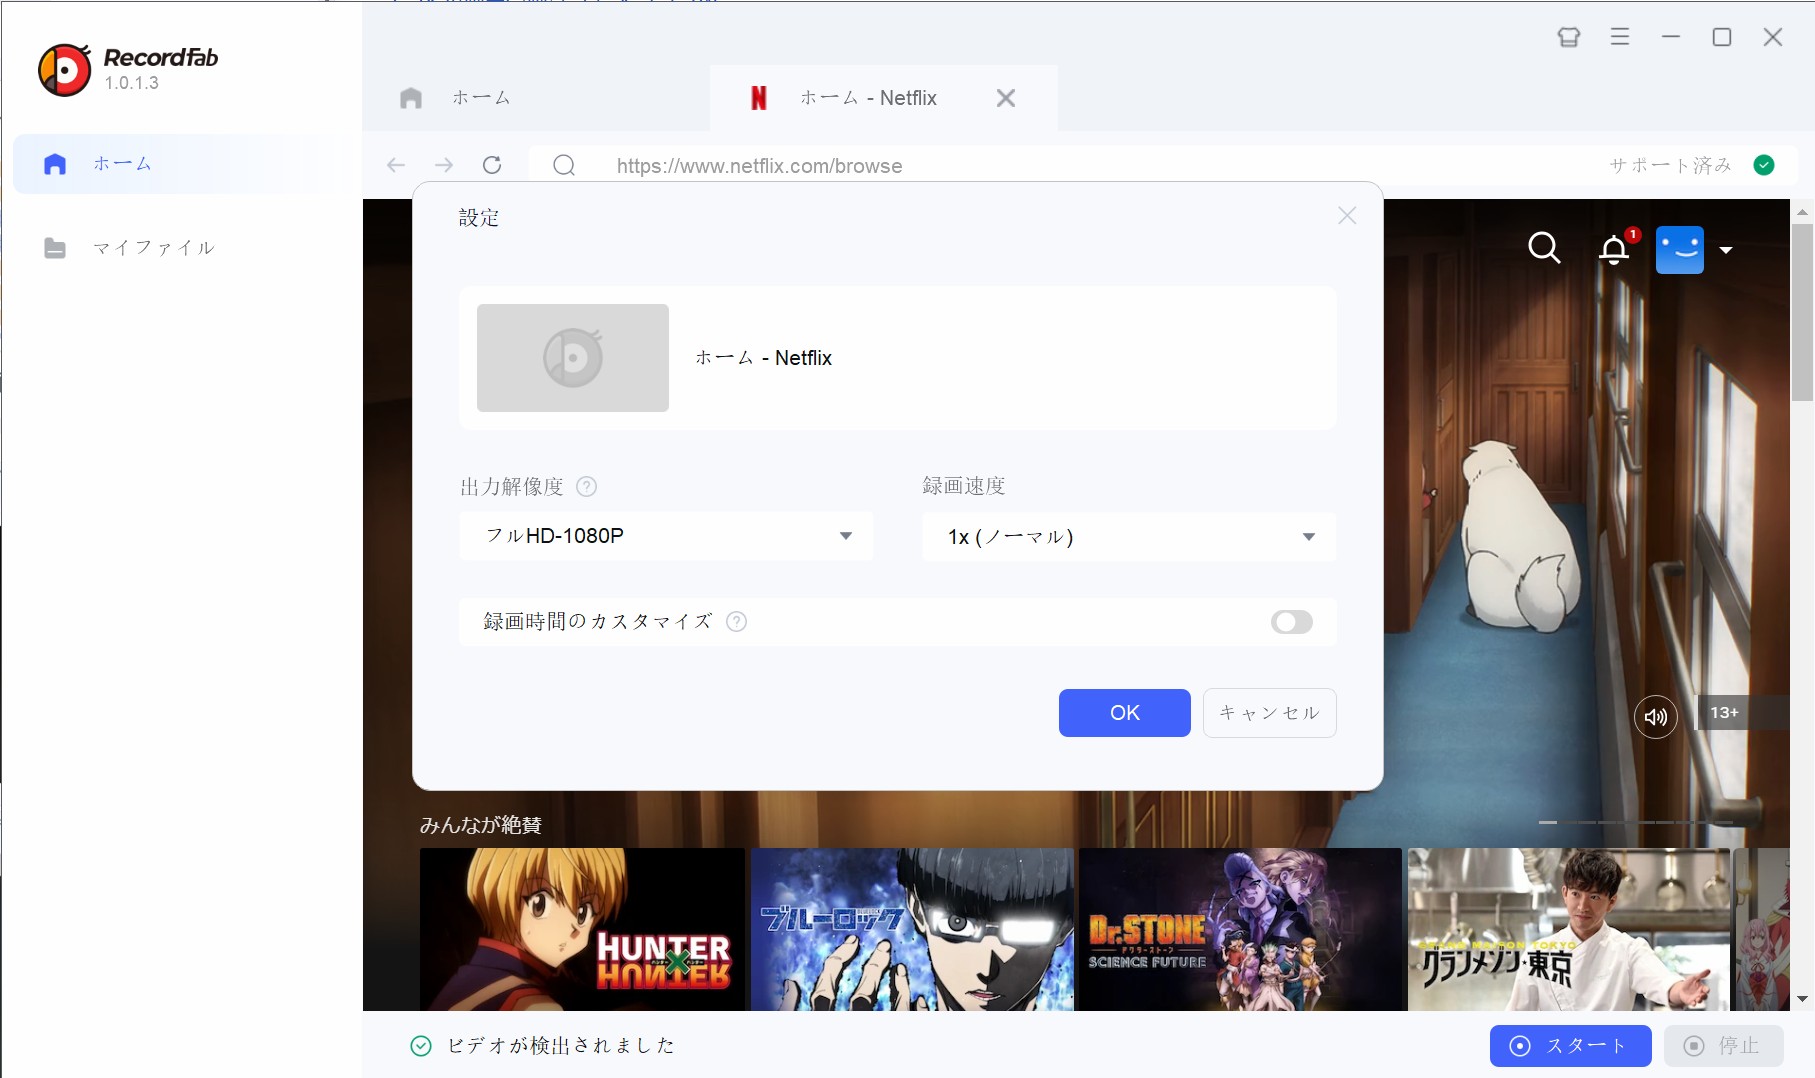Open the 出力解像度 help question icon
The image size is (1815, 1078).
click(587, 487)
